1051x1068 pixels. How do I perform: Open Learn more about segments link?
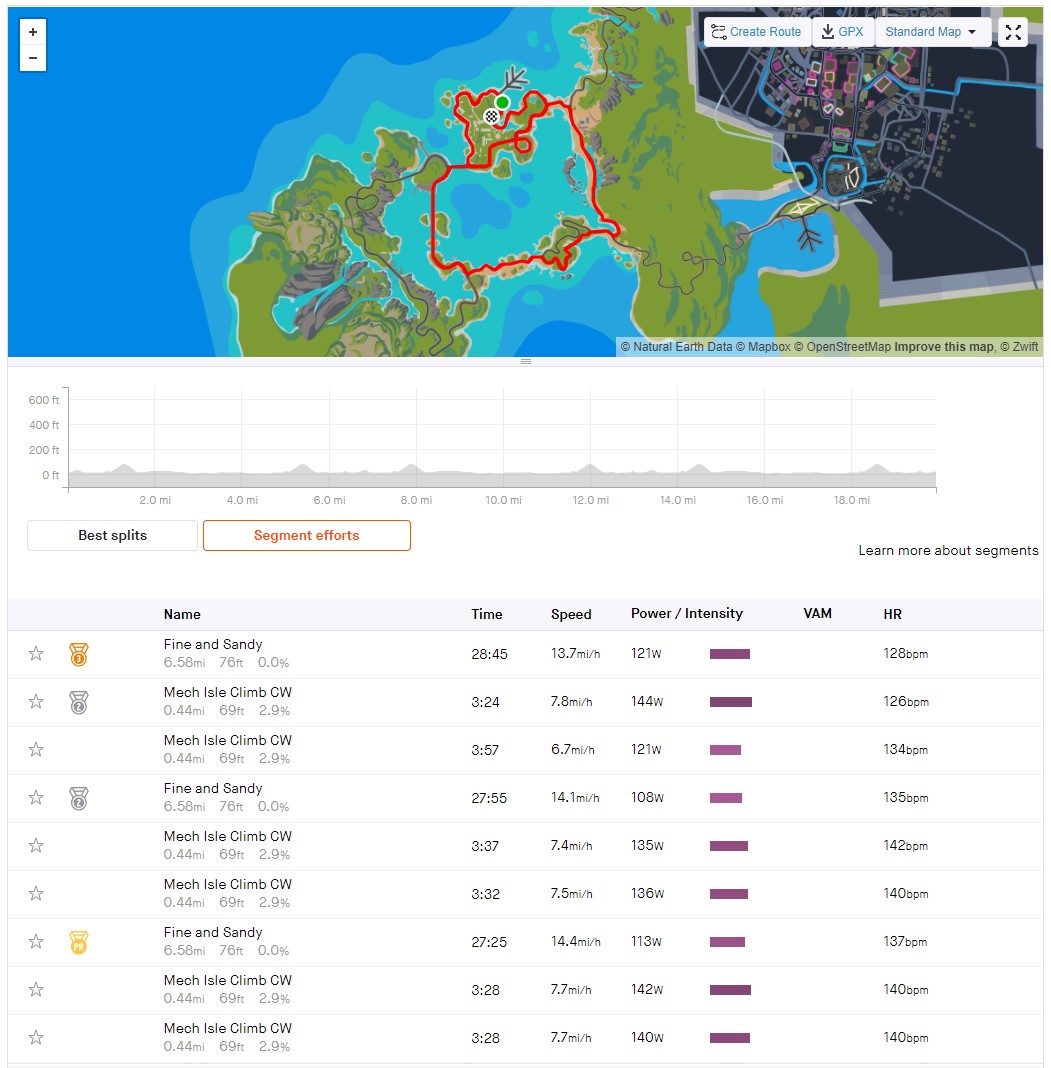(x=948, y=550)
